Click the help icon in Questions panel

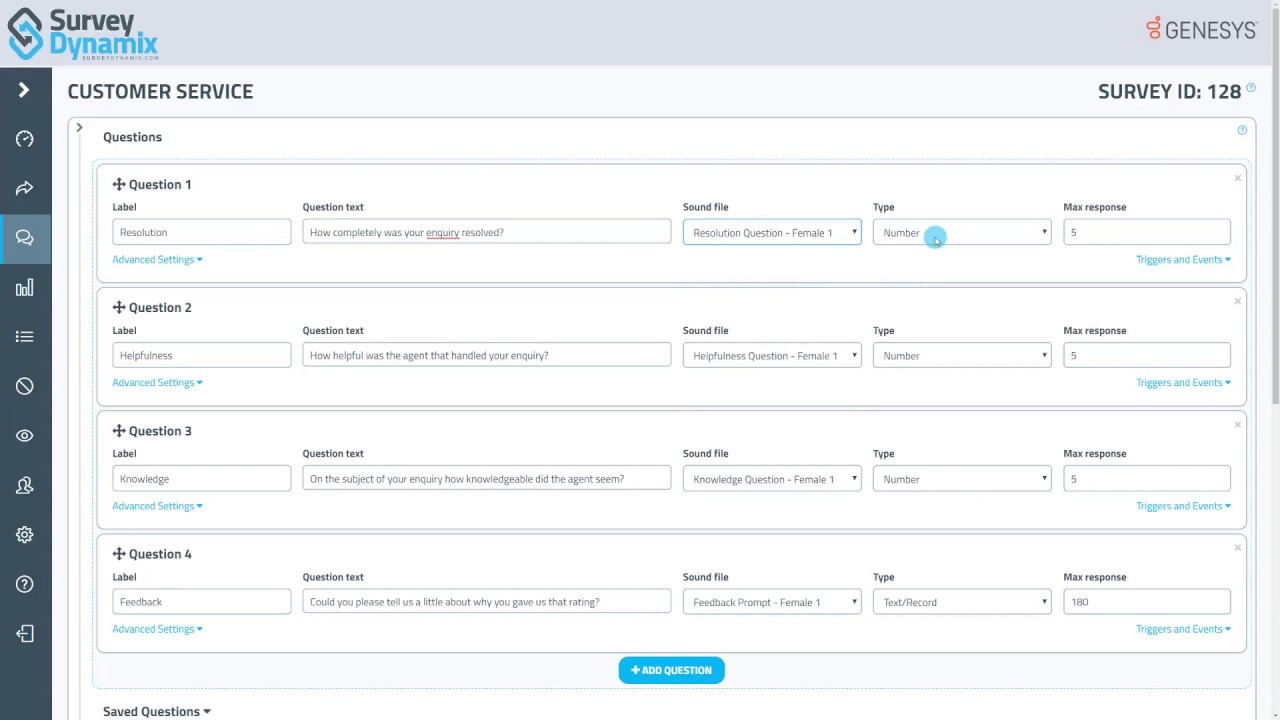click(x=1242, y=130)
